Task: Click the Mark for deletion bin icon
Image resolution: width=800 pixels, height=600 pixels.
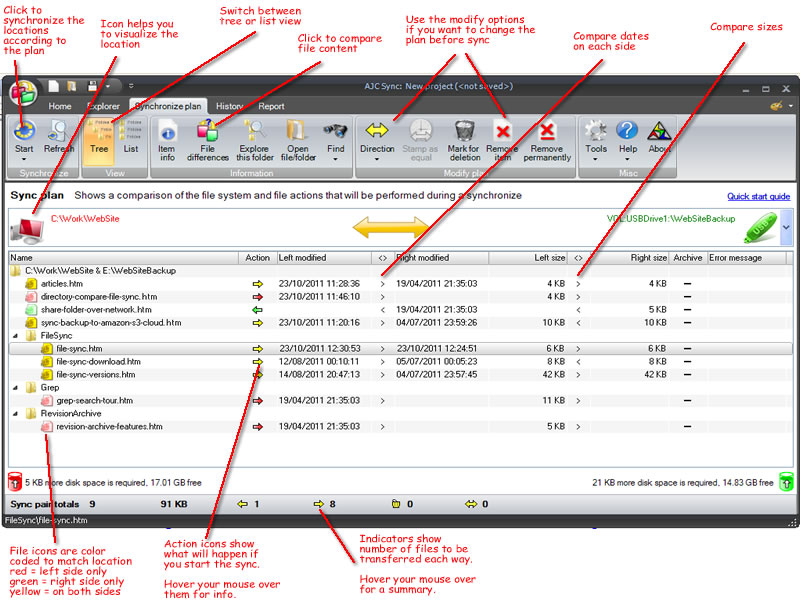Action: 464,131
